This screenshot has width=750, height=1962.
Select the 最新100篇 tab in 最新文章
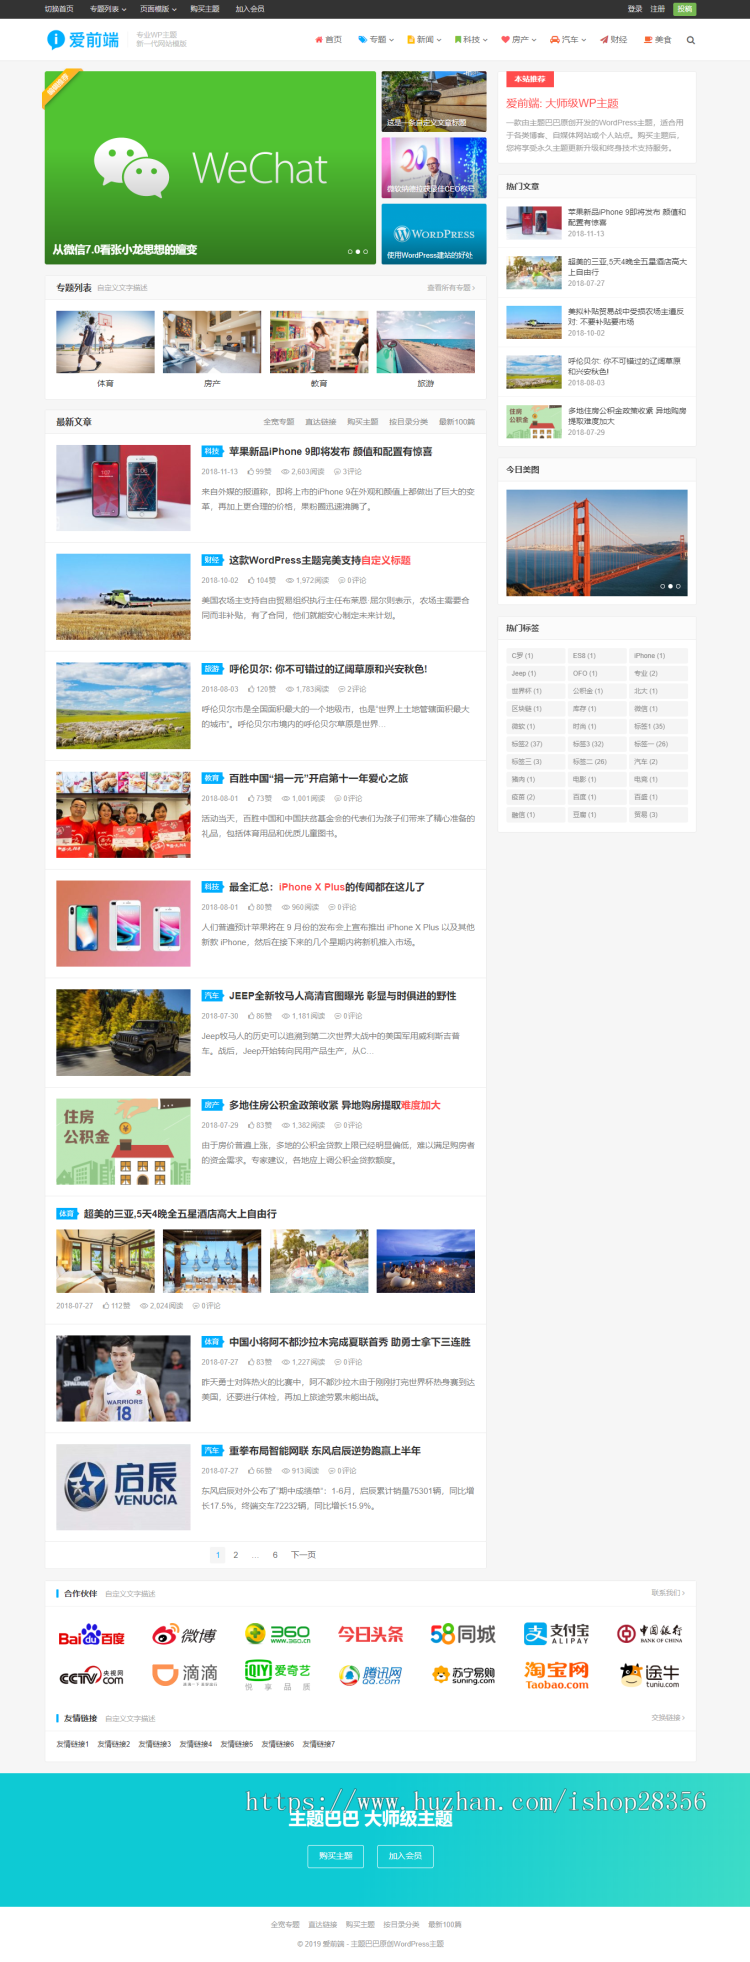457,422
